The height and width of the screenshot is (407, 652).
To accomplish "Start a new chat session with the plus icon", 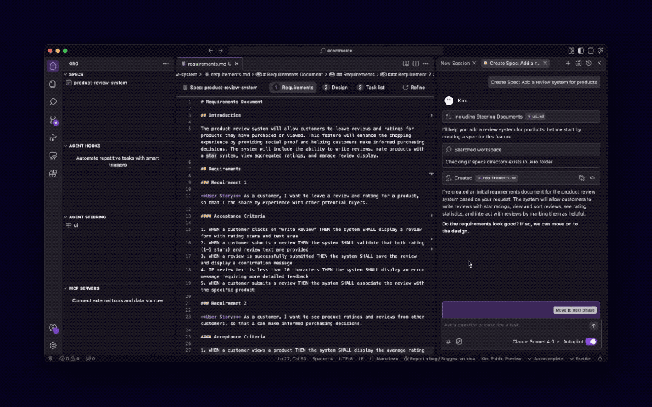I will 568,63.
